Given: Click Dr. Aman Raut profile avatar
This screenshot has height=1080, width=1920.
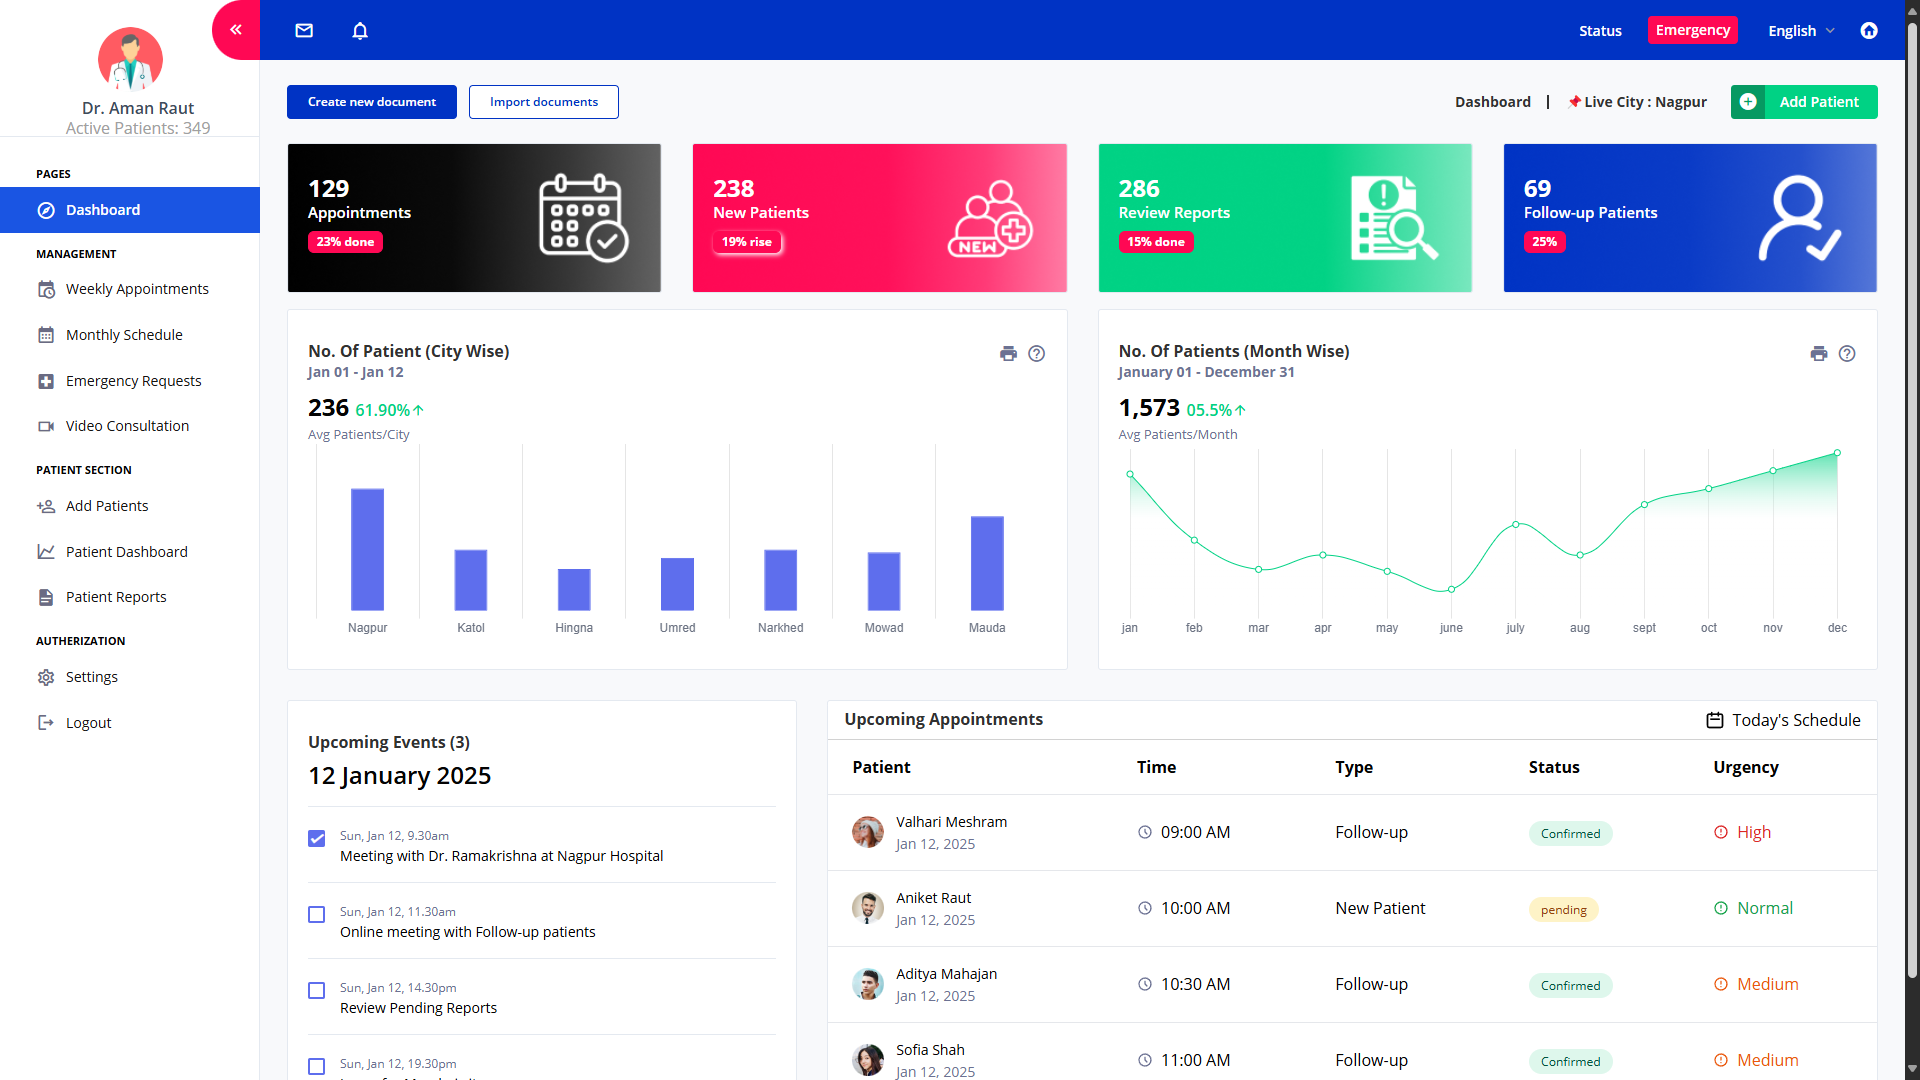Looking at the screenshot, I should 130,59.
